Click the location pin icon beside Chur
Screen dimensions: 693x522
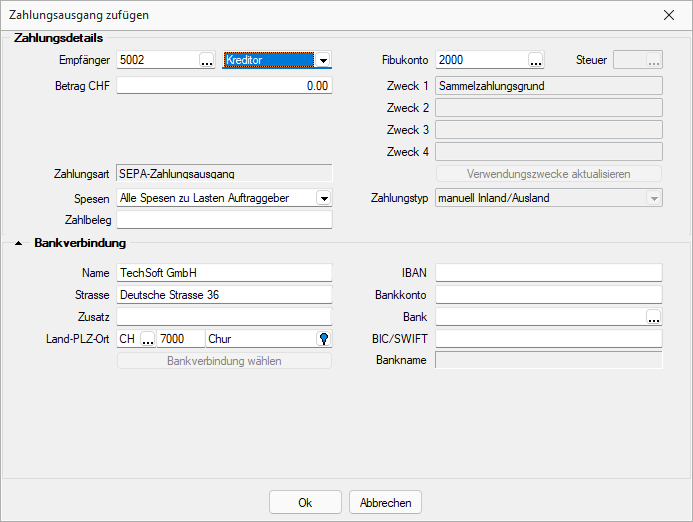click(323, 339)
